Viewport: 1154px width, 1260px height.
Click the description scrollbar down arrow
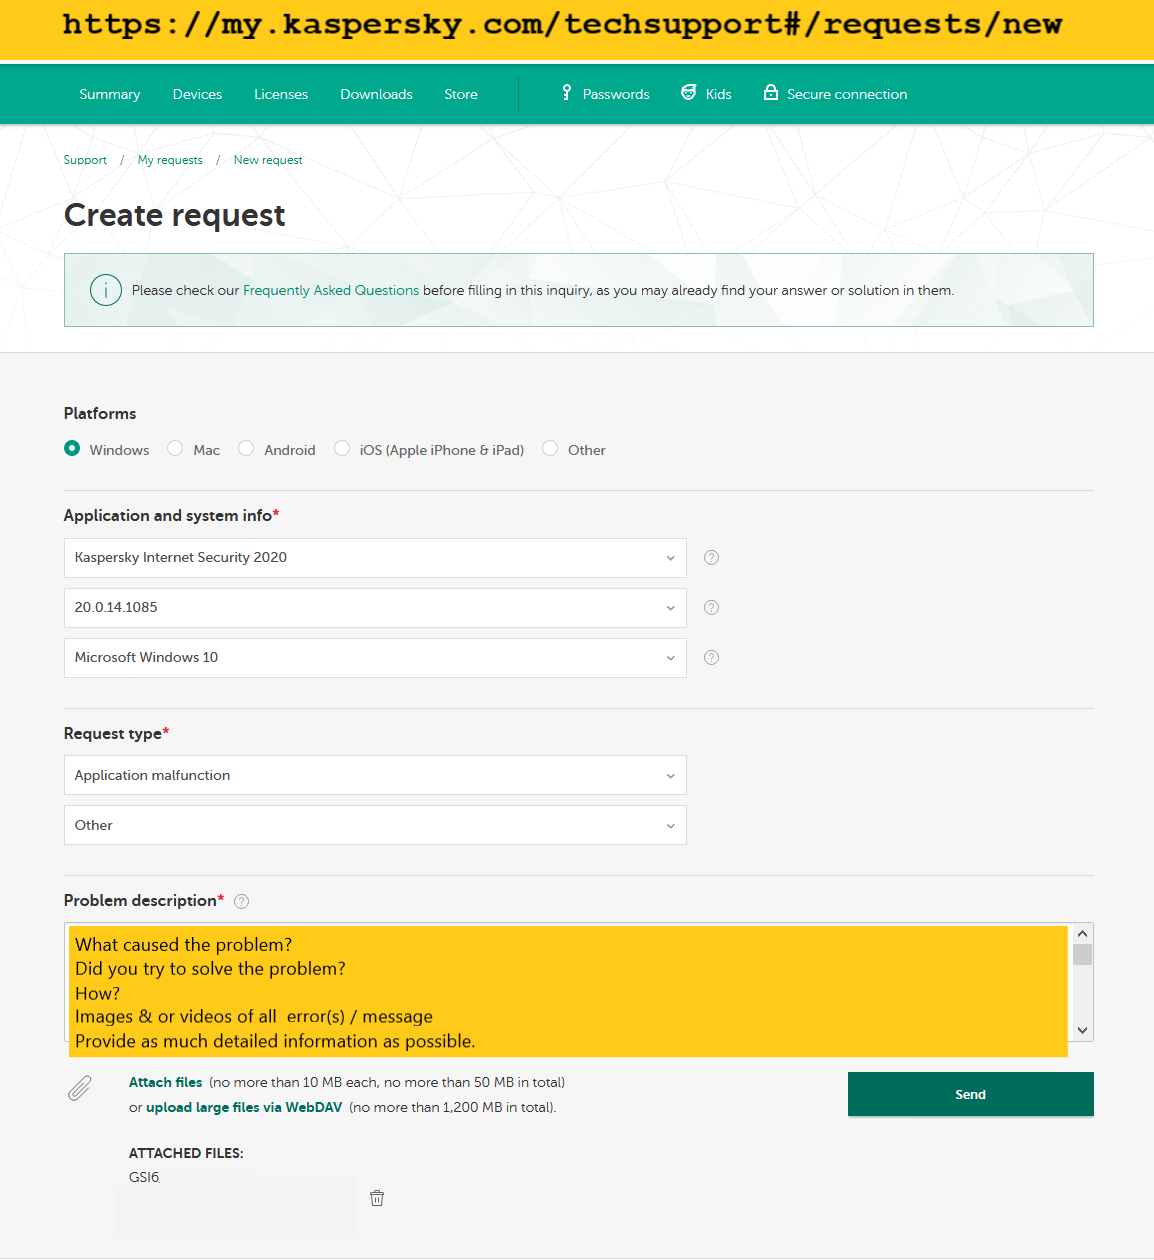[1082, 1030]
